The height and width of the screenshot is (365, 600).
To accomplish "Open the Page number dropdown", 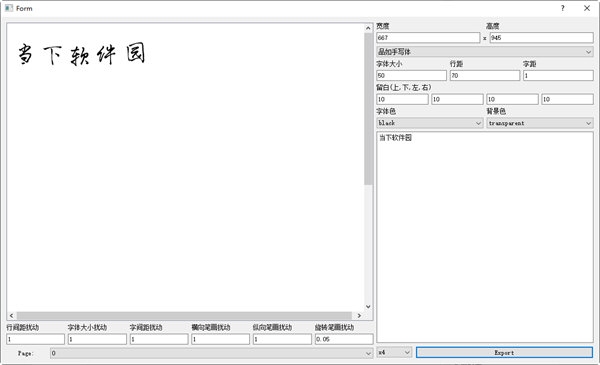I will click(211, 353).
